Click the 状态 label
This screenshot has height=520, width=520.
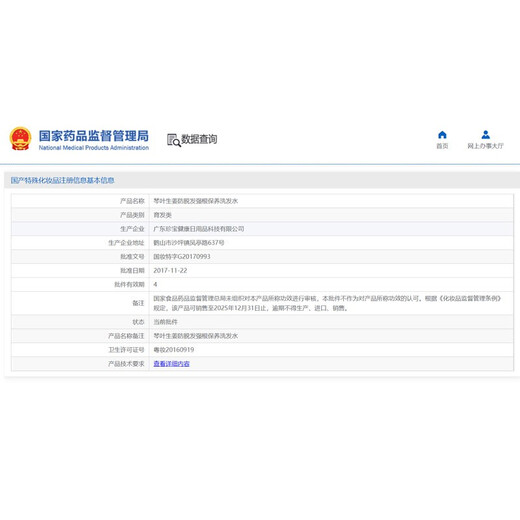point(138,322)
